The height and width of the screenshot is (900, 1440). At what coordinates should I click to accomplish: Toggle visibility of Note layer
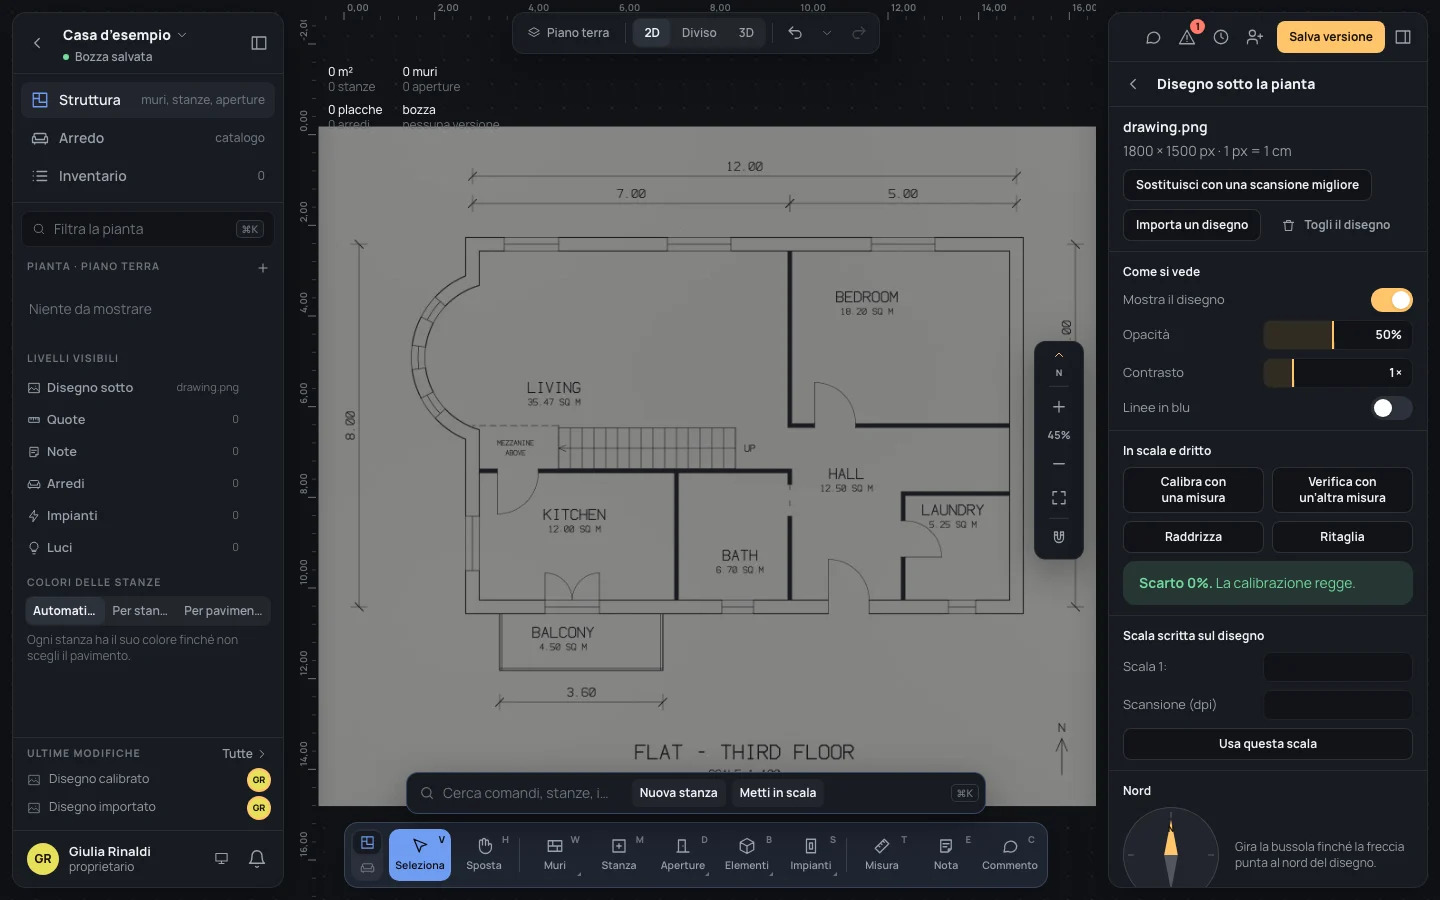[x=34, y=452]
